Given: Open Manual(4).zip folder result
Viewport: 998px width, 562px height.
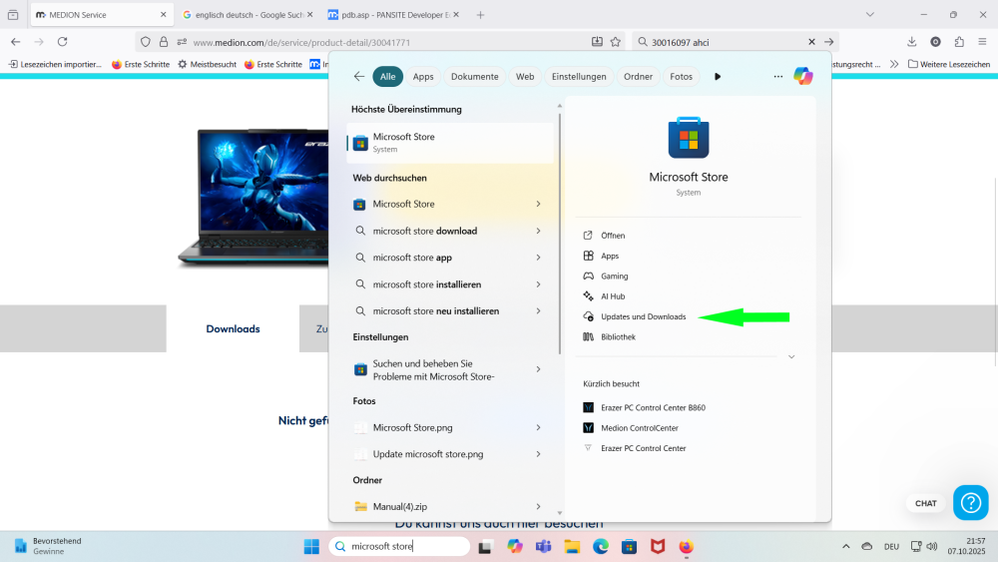Looking at the screenshot, I should 400,507.
